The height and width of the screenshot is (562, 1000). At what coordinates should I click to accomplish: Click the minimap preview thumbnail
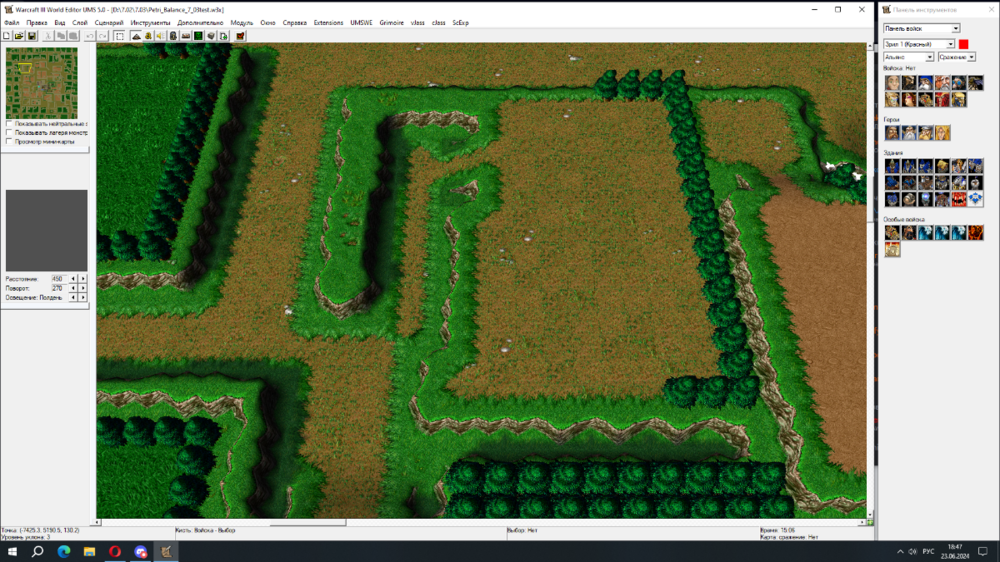tap(41, 83)
